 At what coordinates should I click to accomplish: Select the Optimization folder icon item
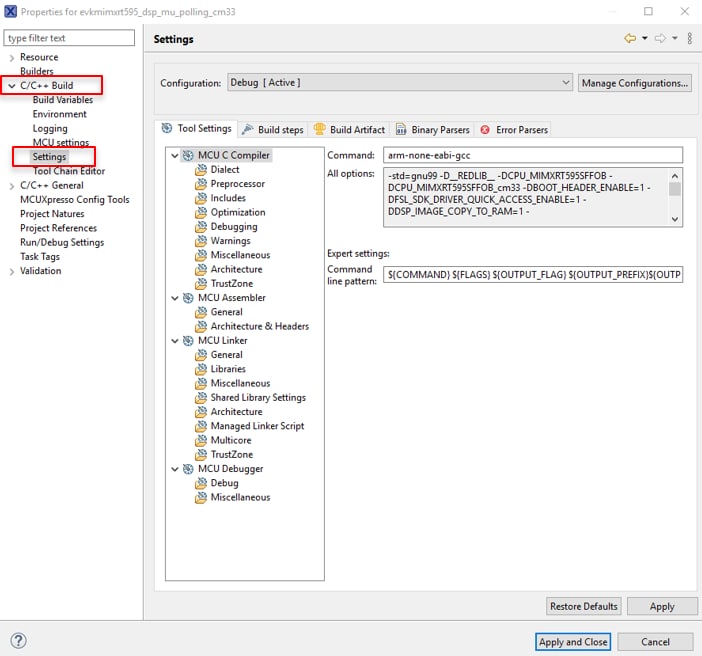[x=201, y=212]
